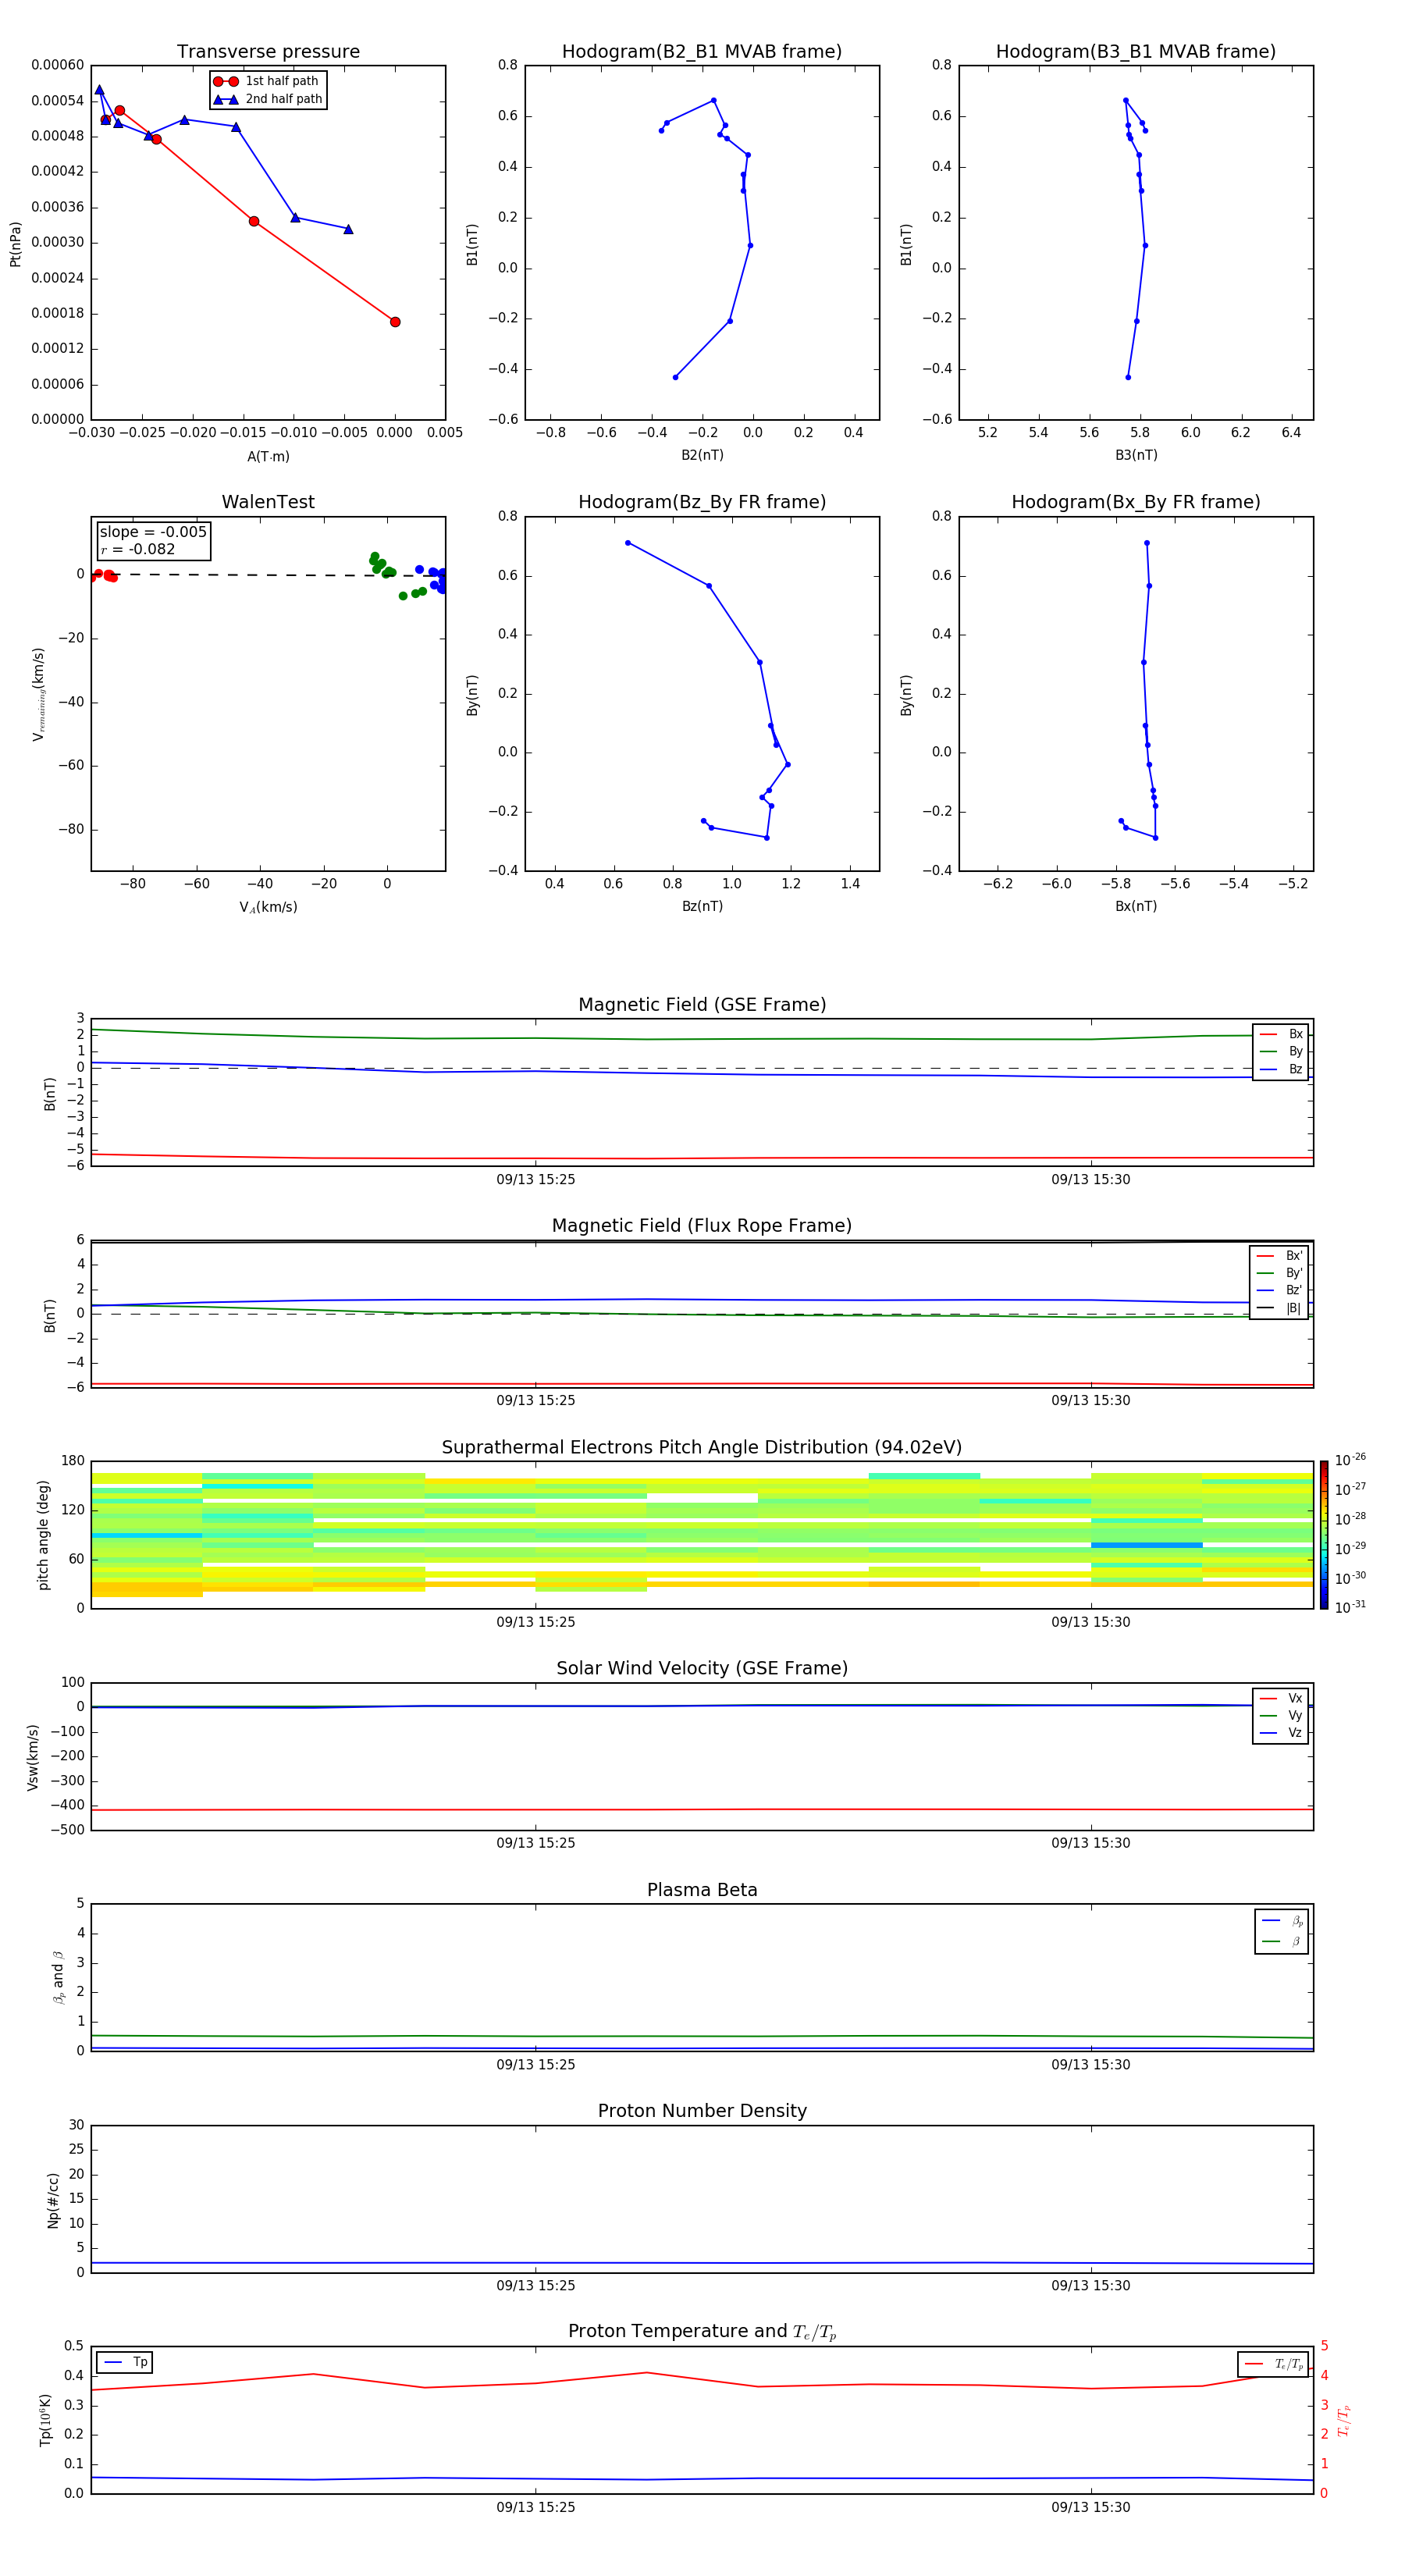This screenshot has height=2576, width=1405.
Task: Select the 'Tp(10^6K)' y-axis label
Action: [x=45, y=2420]
